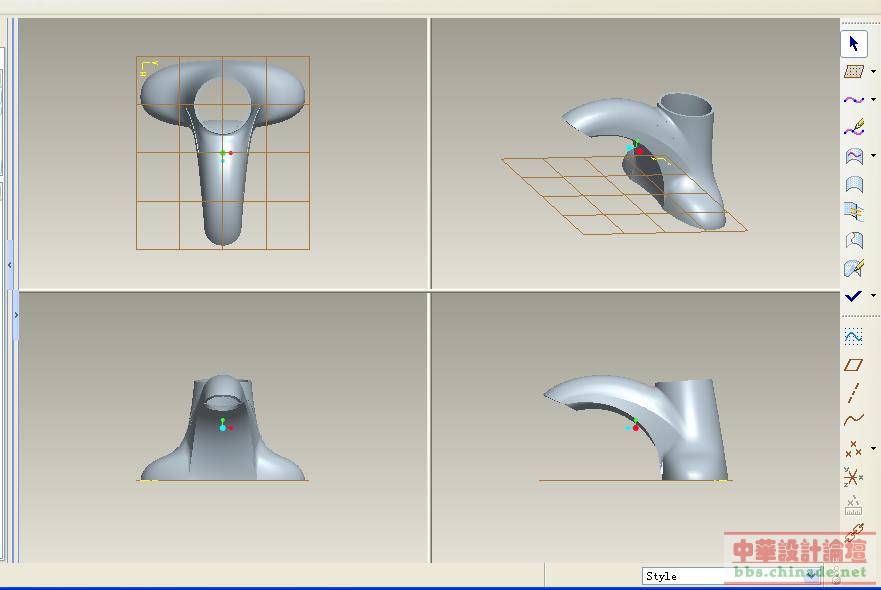Click the blue checkmark Done icon
Viewport: 881px width, 590px height.
tap(853, 296)
